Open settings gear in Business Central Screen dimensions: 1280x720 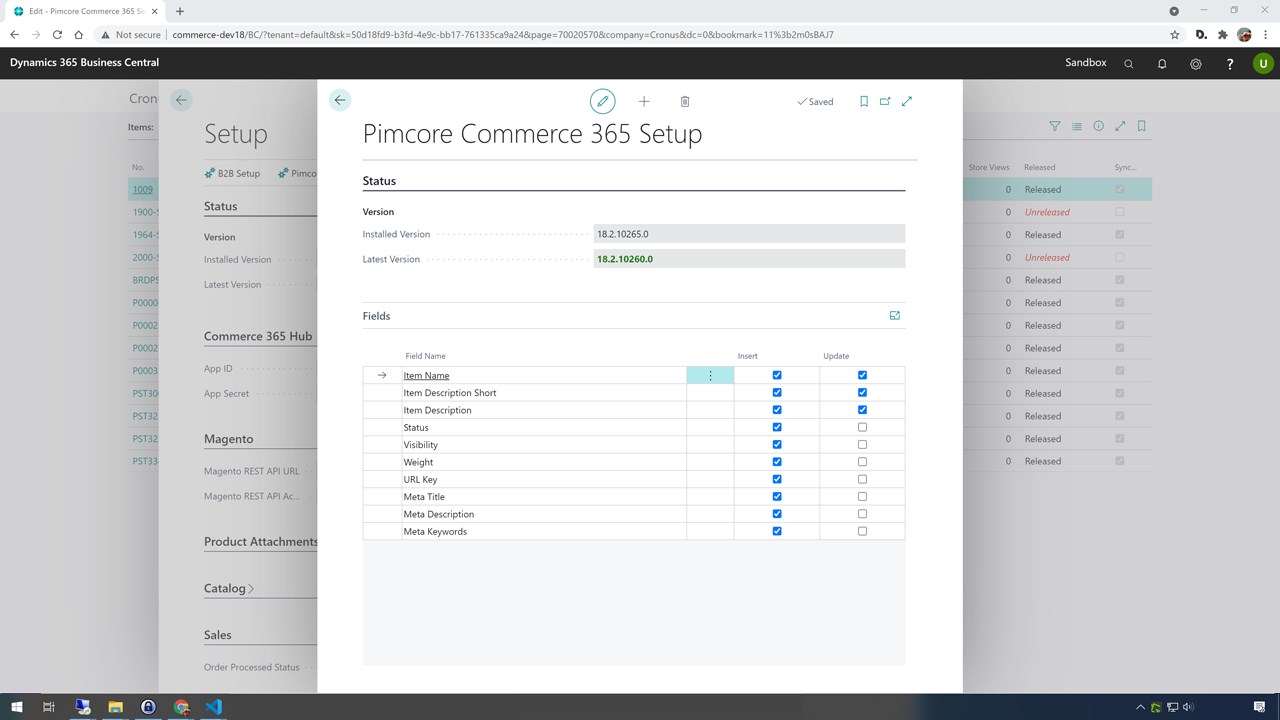[x=1196, y=63]
